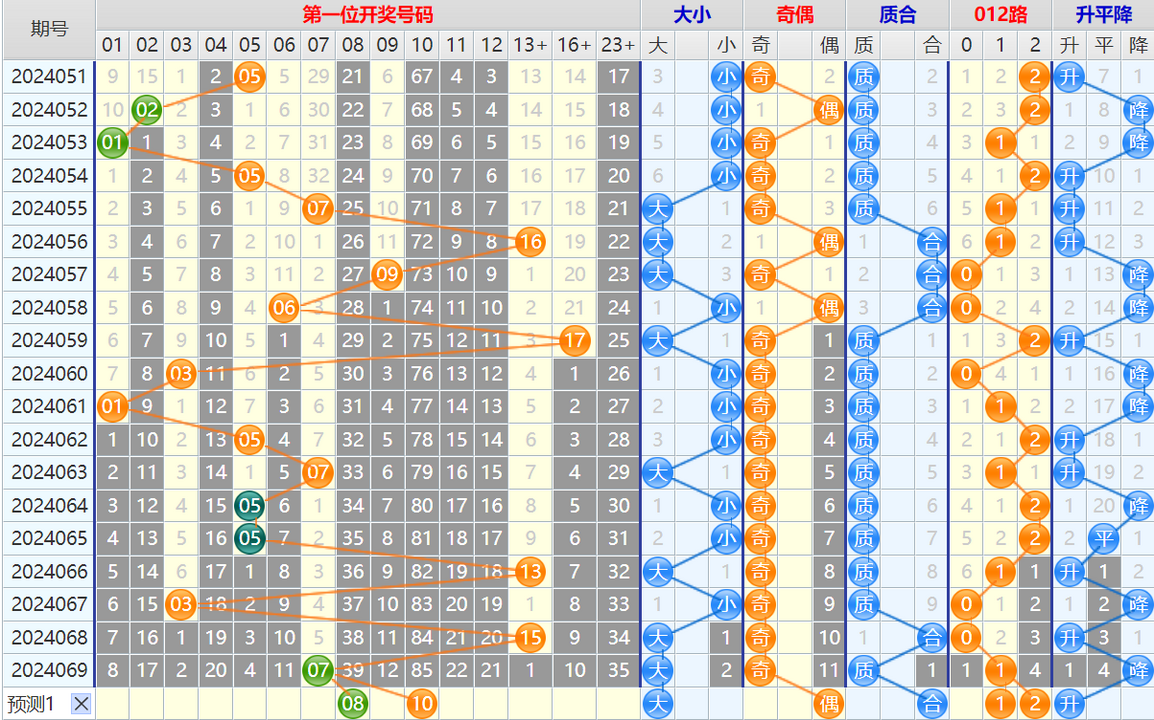Click the green 01 ball in row 2024053
The image size is (1154, 720).
coord(112,142)
